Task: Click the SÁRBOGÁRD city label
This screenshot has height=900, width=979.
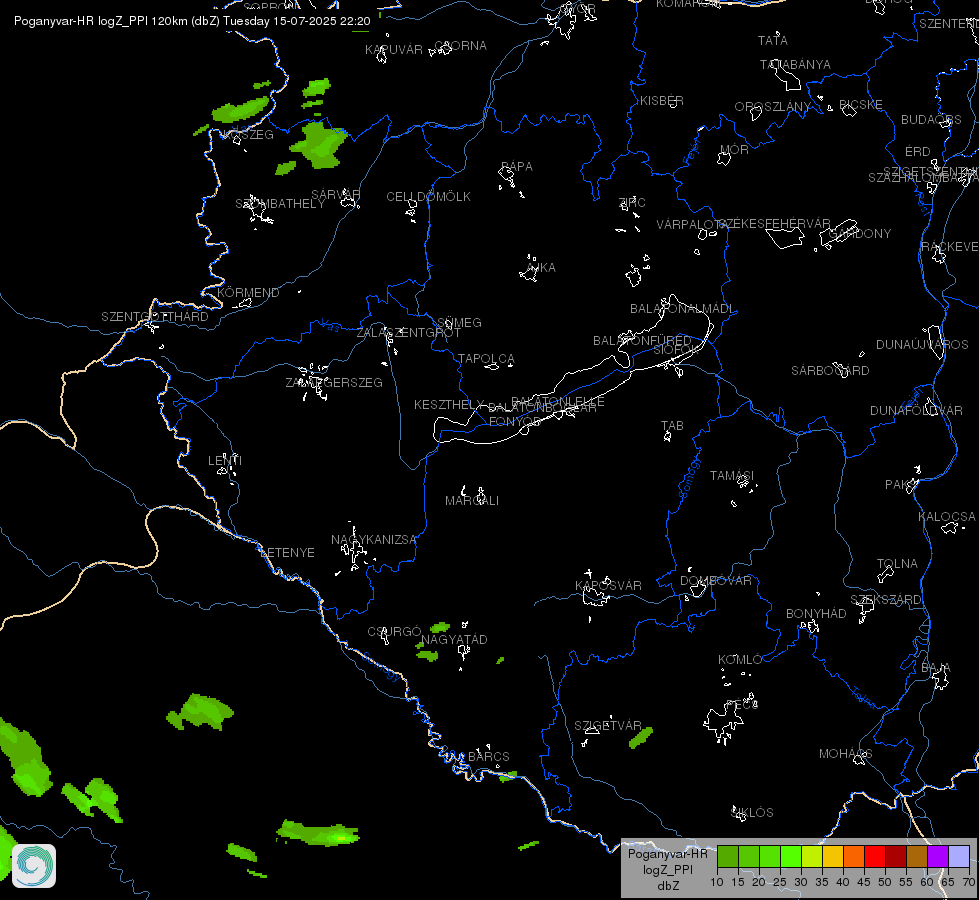Action: (830, 371)
